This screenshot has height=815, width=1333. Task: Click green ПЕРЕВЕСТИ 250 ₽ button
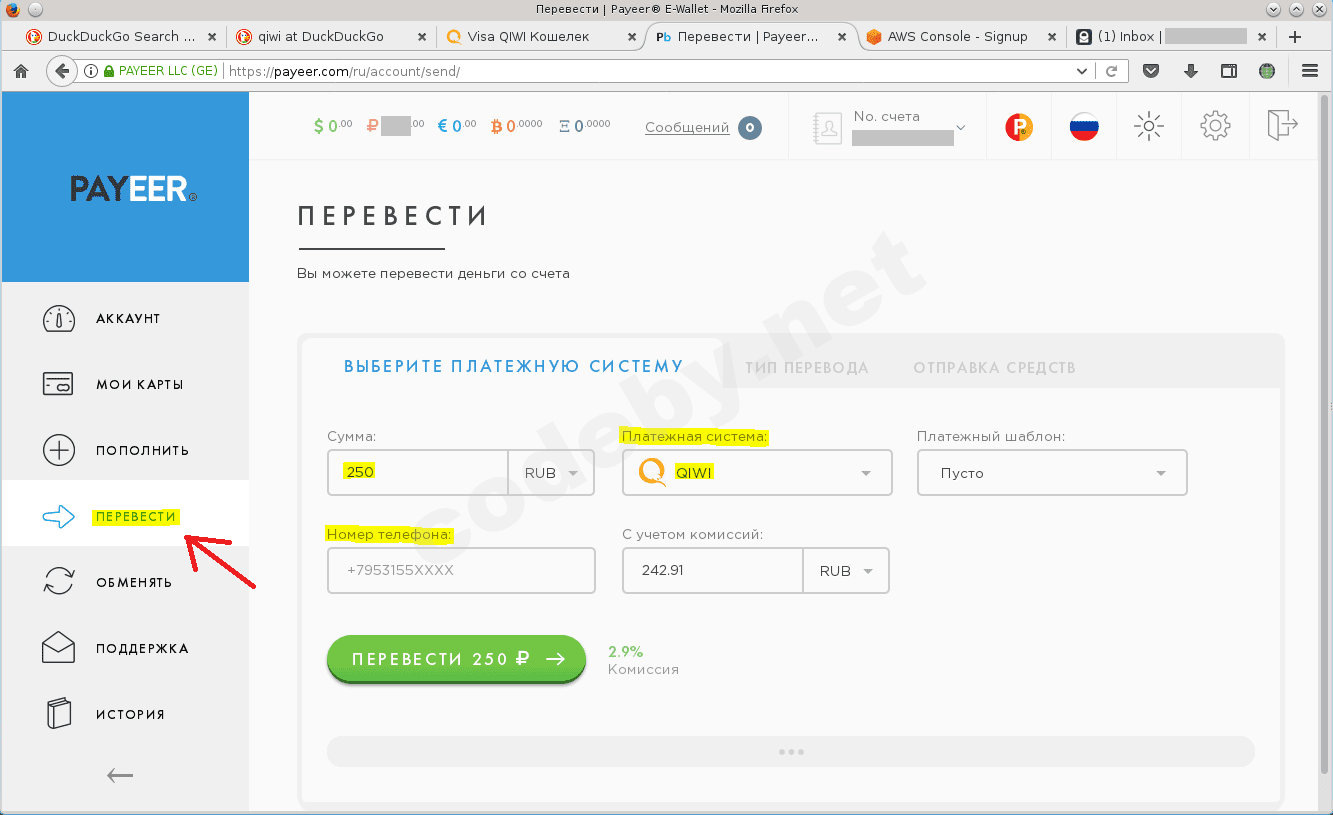(456, 659)
